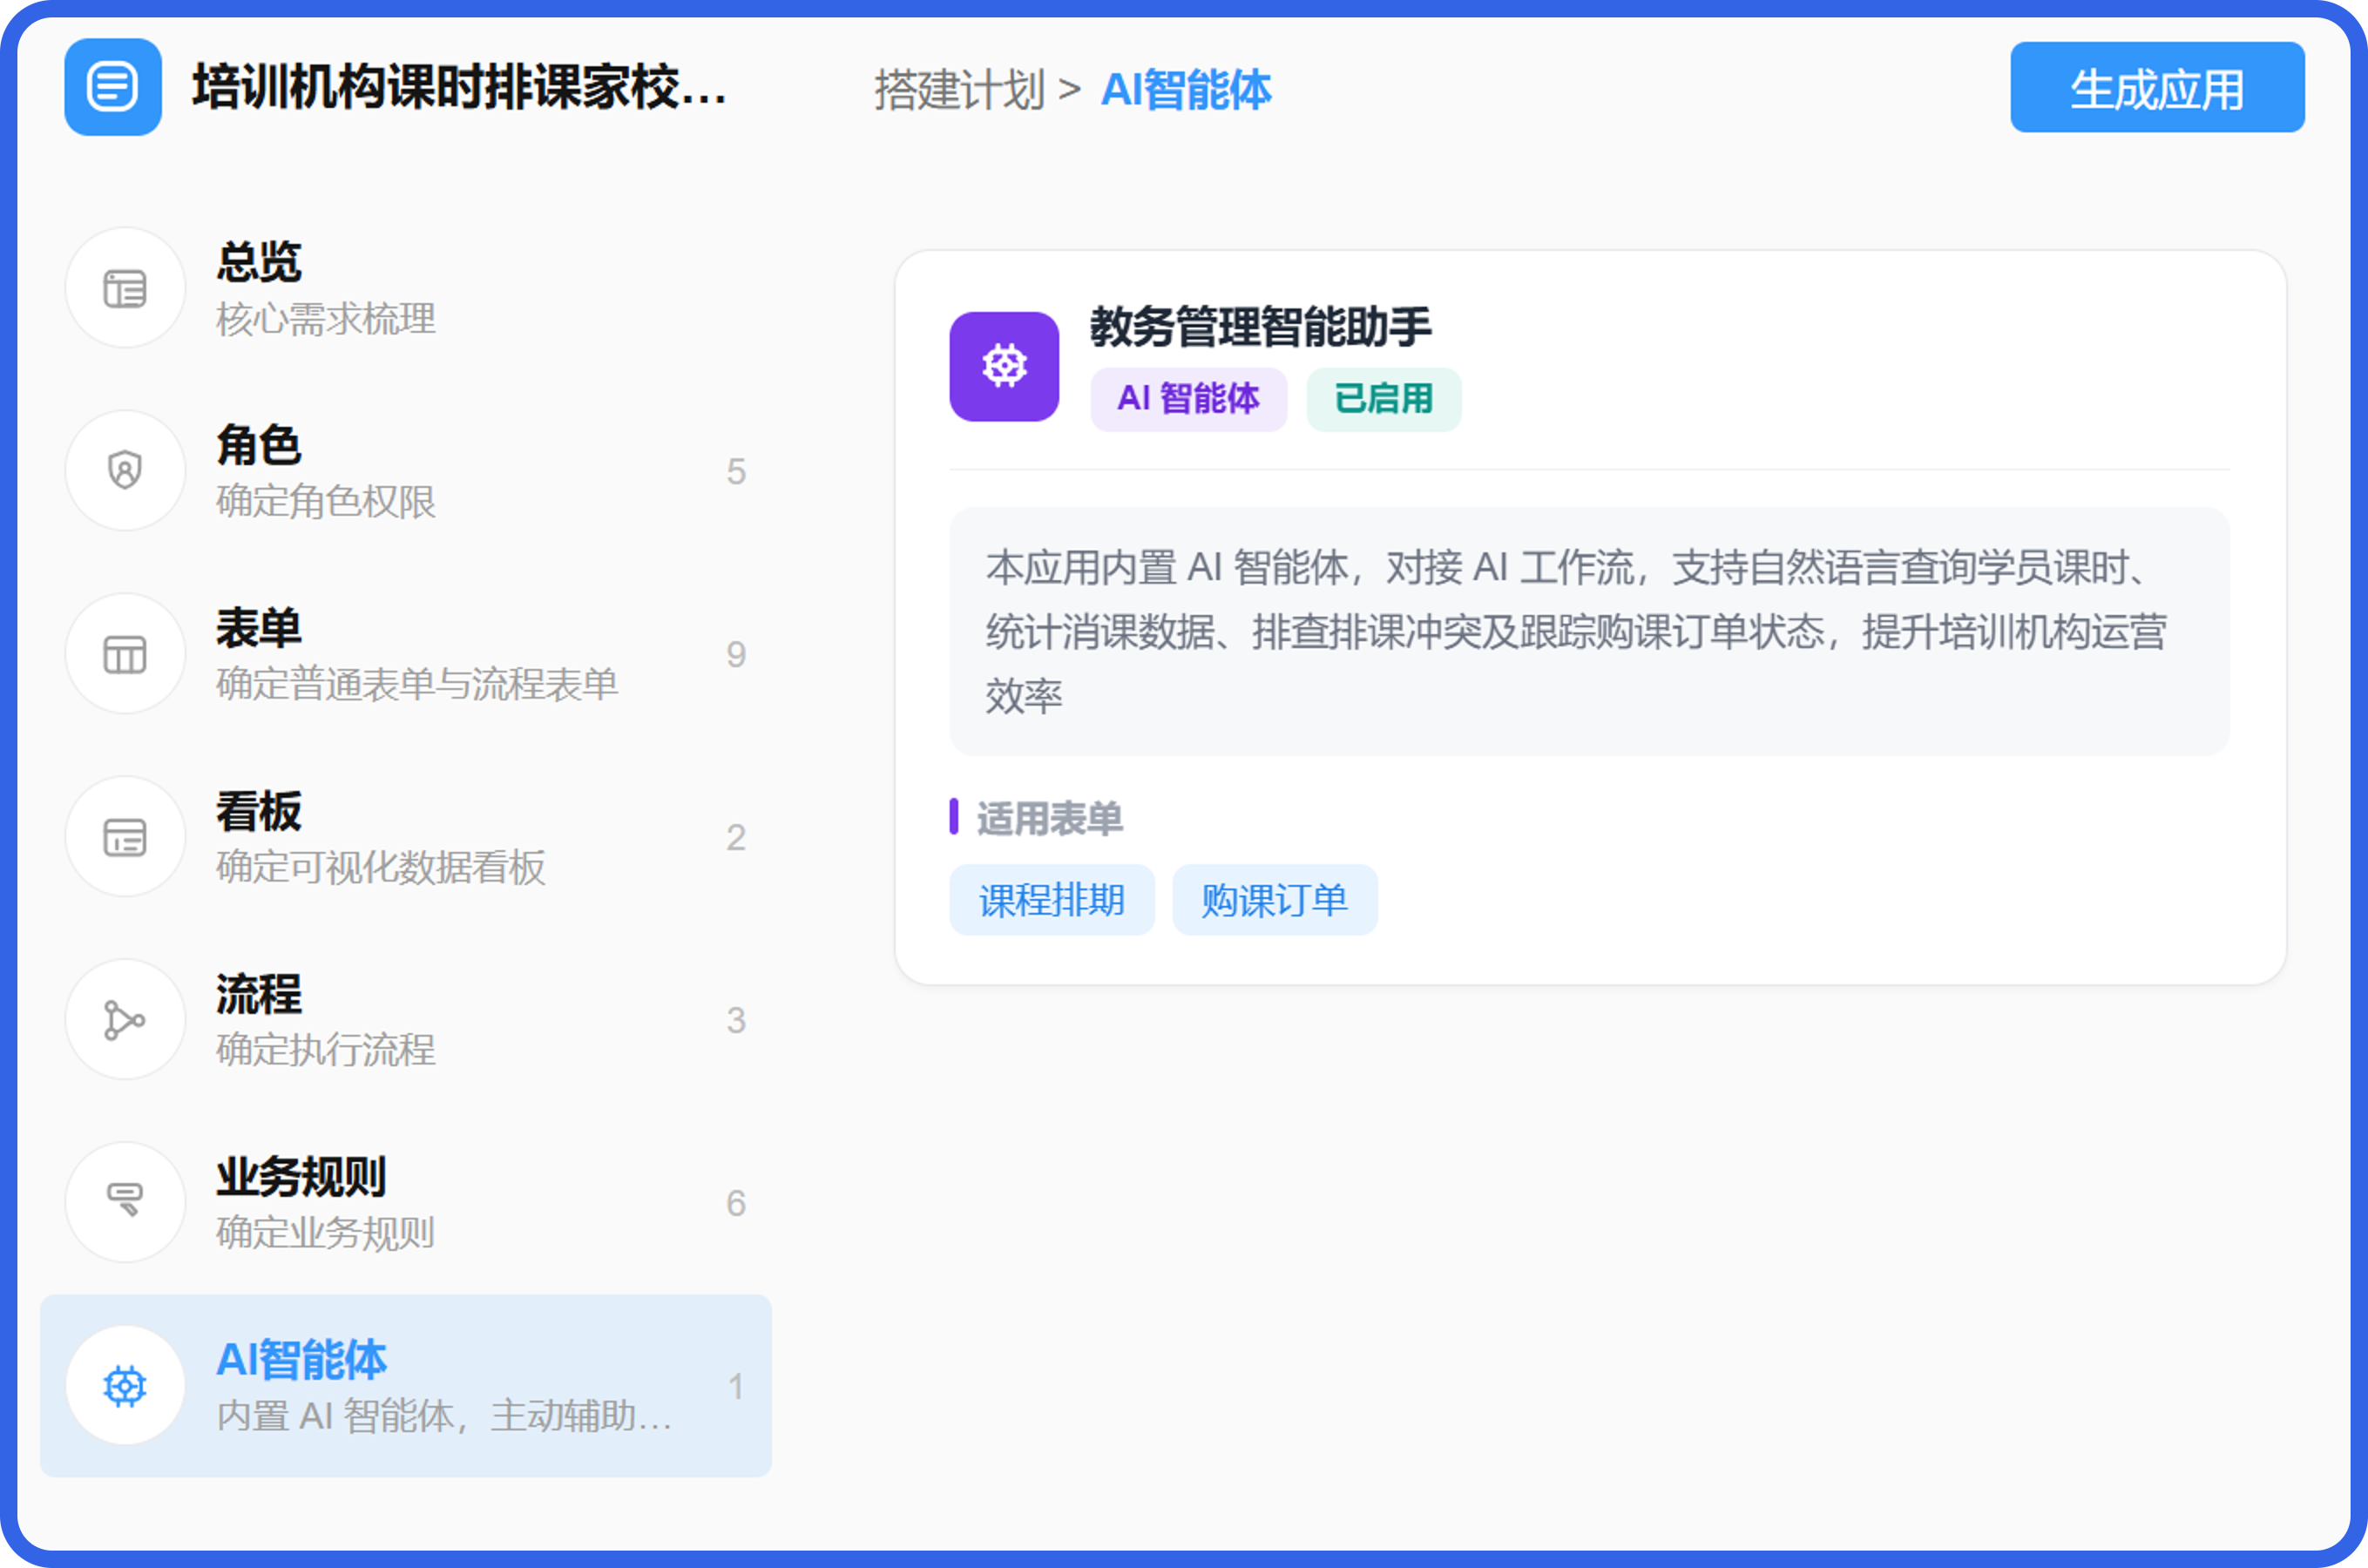Open the 业务规则 rules icon
The image size is (2368, 1568).
point(125,1203)
